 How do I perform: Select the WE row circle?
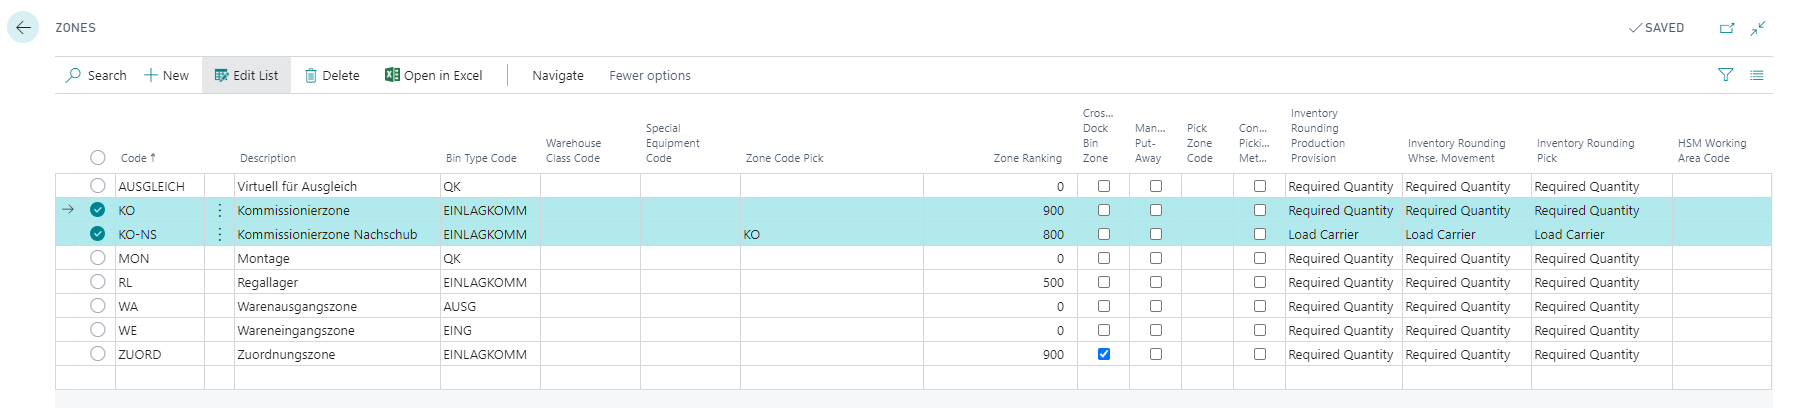[97, 330]
